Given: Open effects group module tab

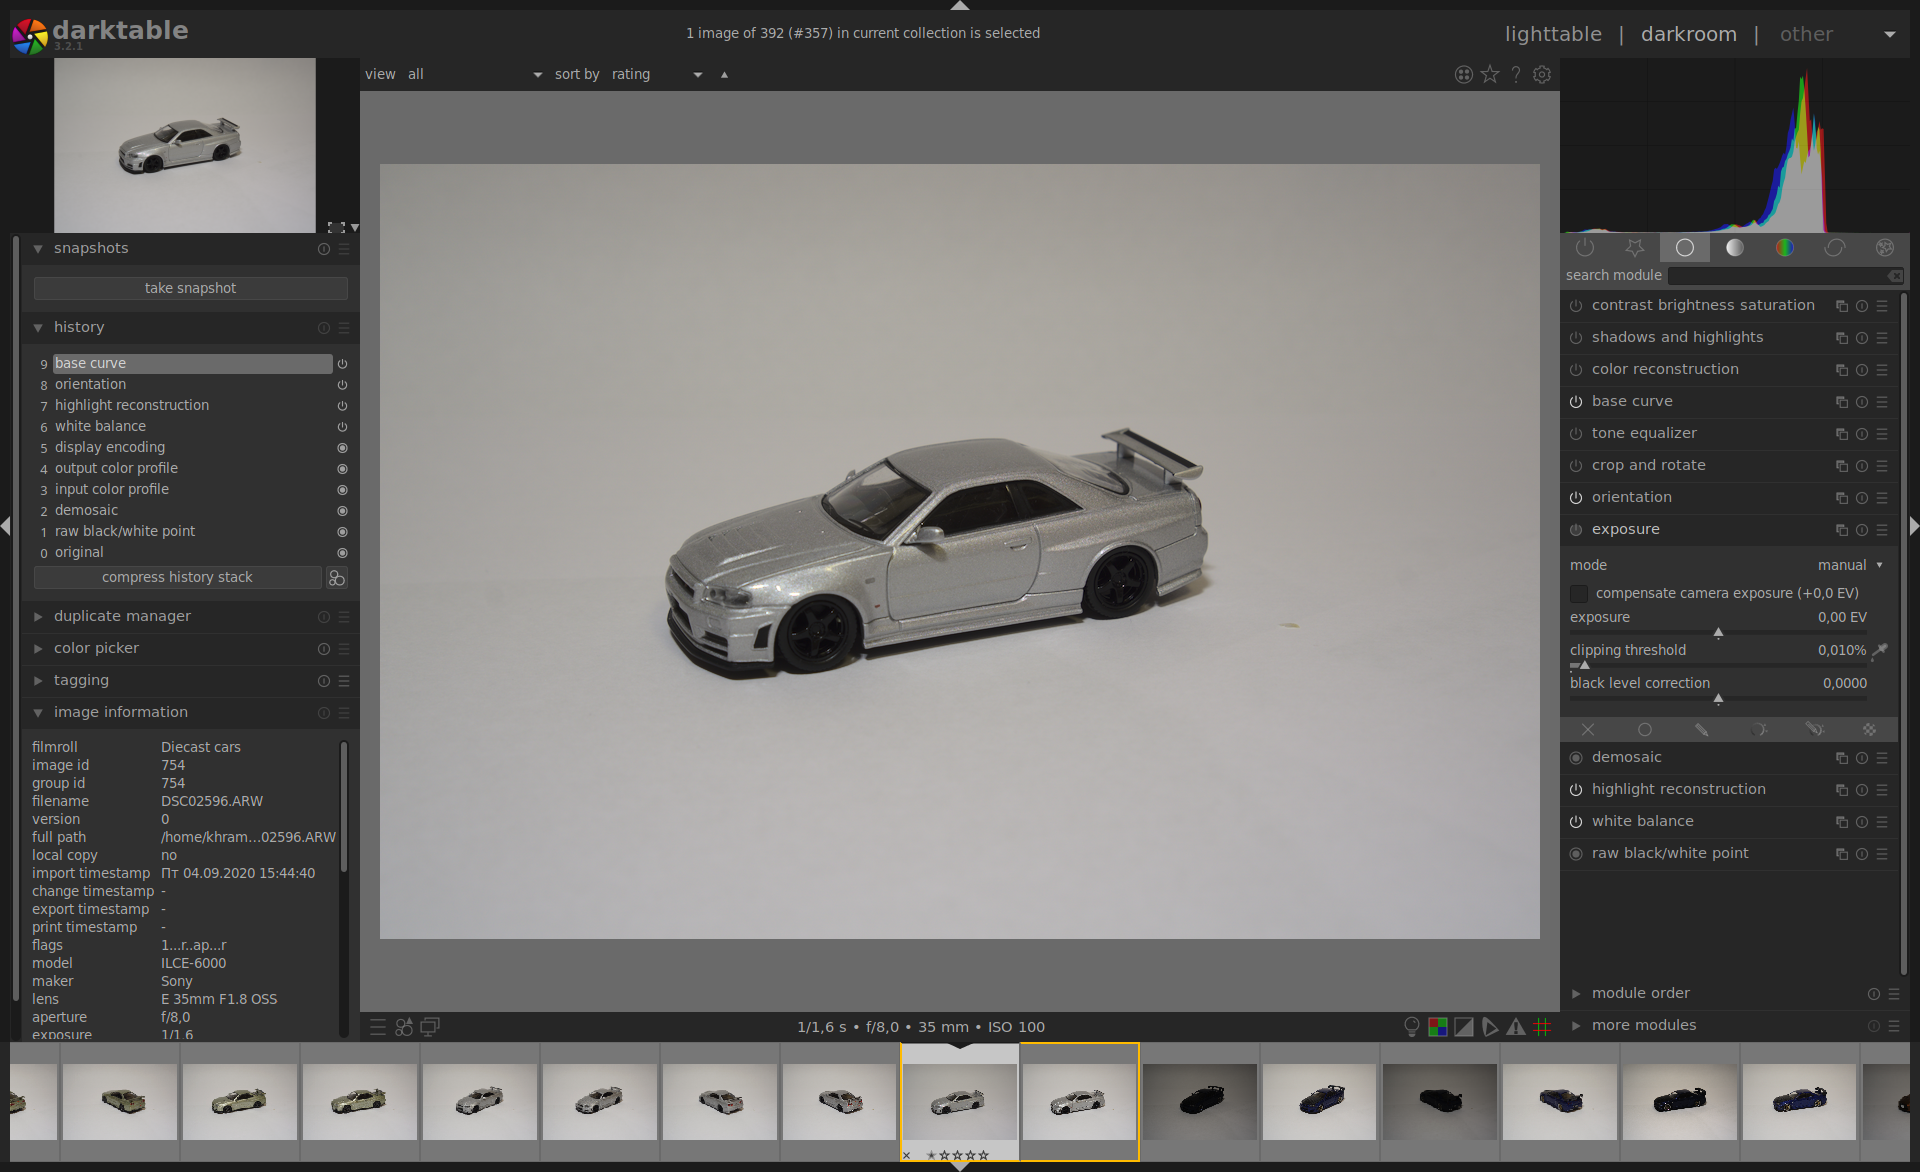Looking at the screenshot, I should [1885, 247].
